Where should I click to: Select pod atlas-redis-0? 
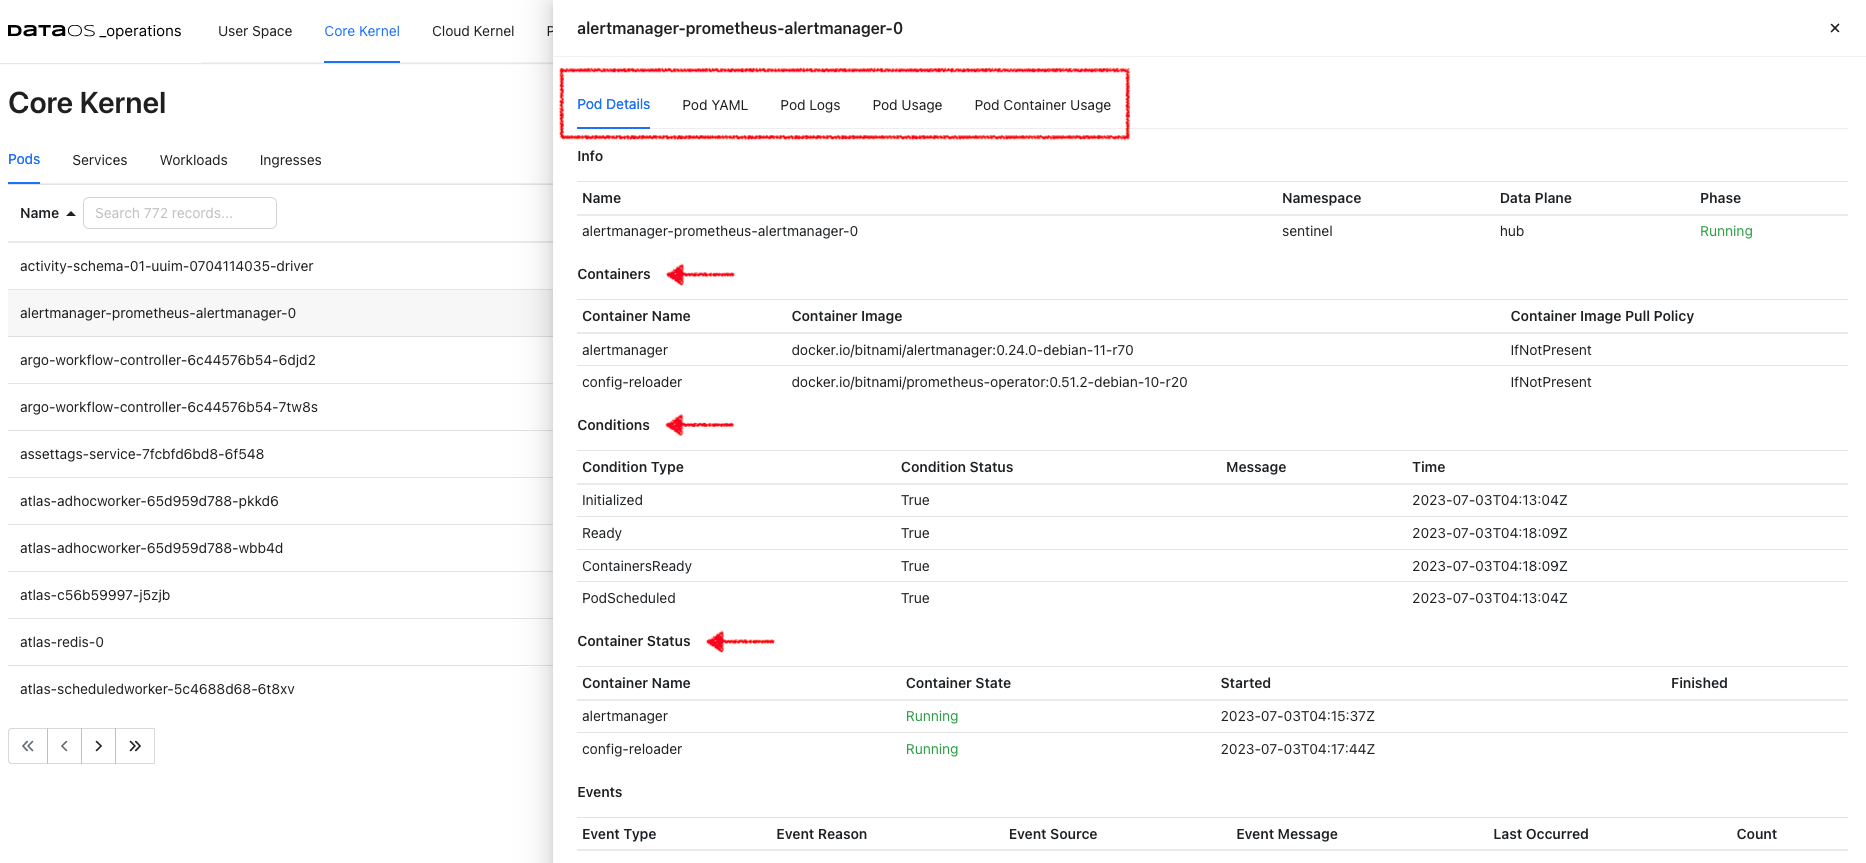[280, 642]
